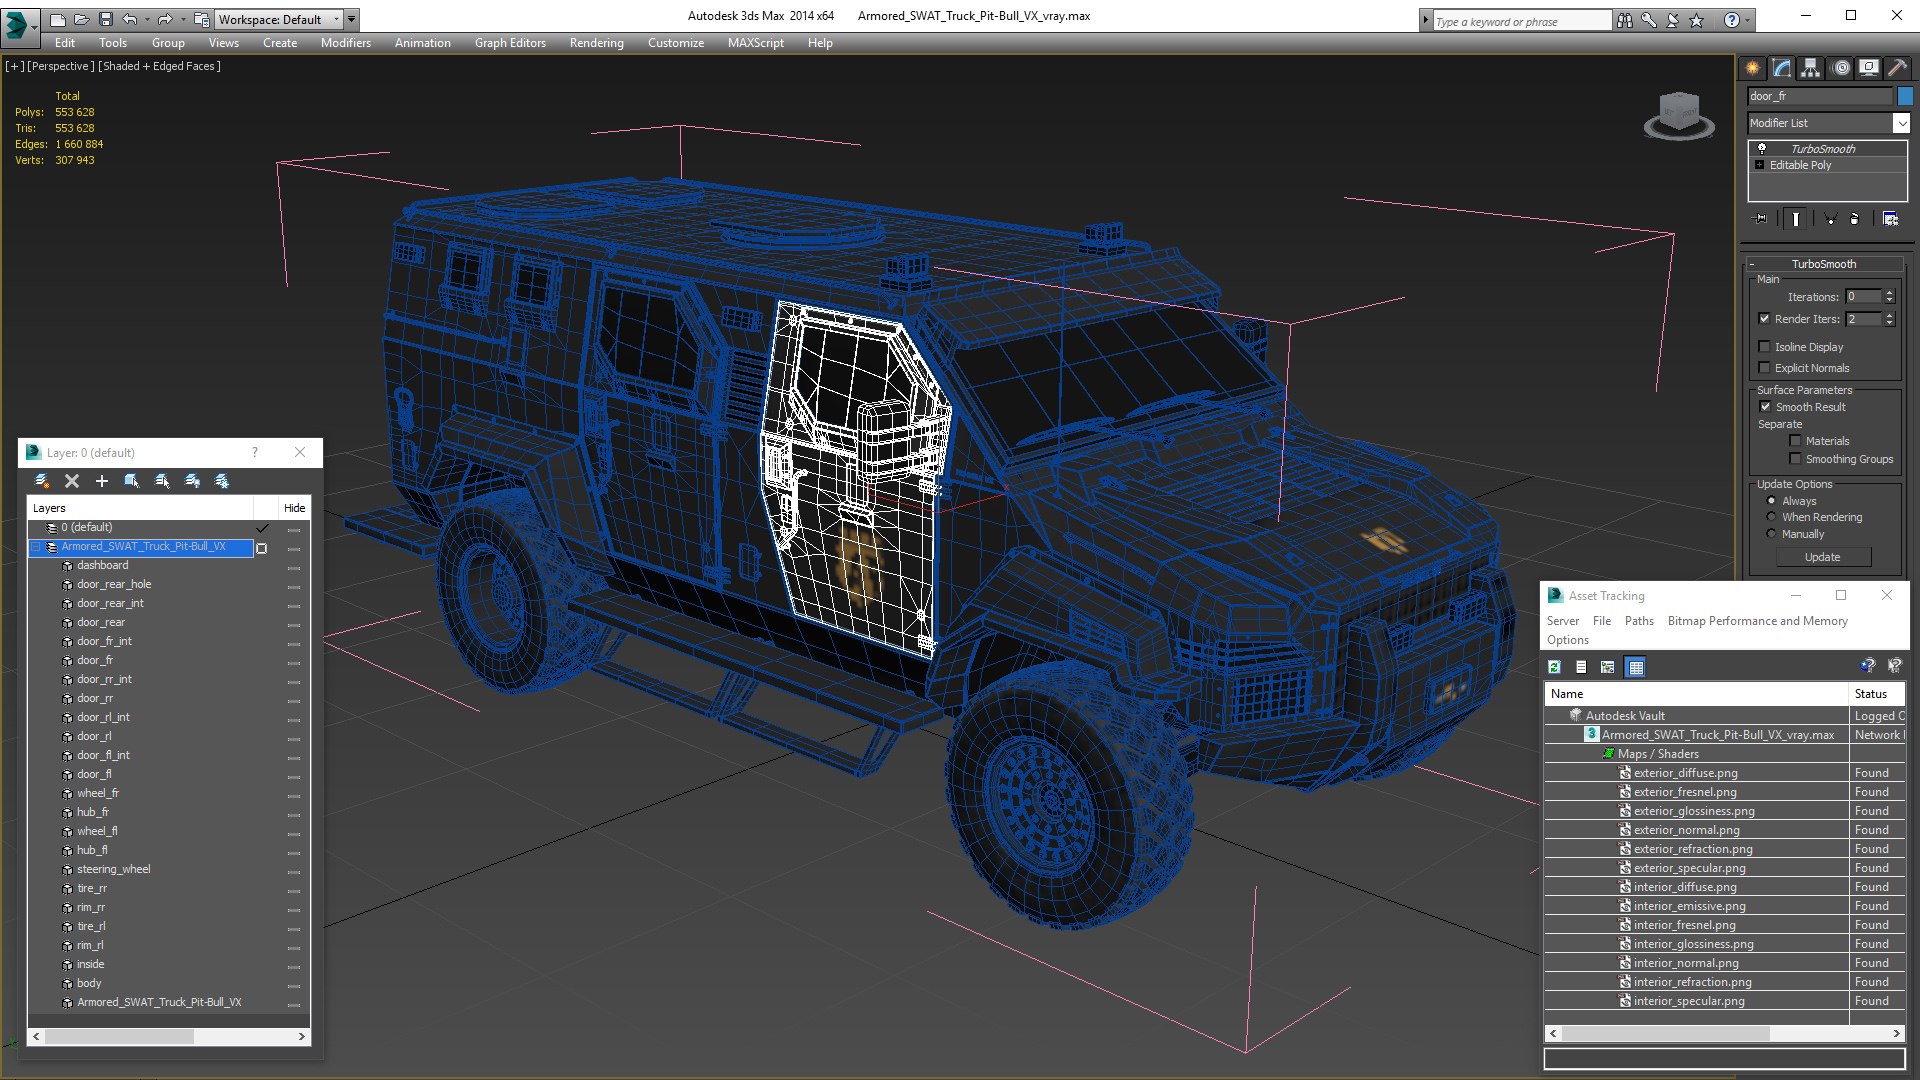Viewport: 1920px width, 1080px height.
Task: Click Delete Layer X icon
Action: click(72, 481)
